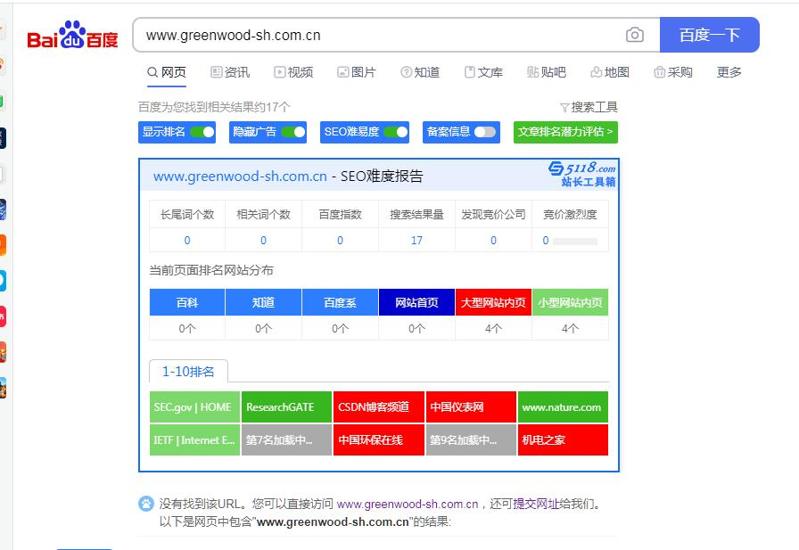799x550 pixels.
Task: Click the CSDN博客频道 ranking tile
Action: (x=379, y=407)
